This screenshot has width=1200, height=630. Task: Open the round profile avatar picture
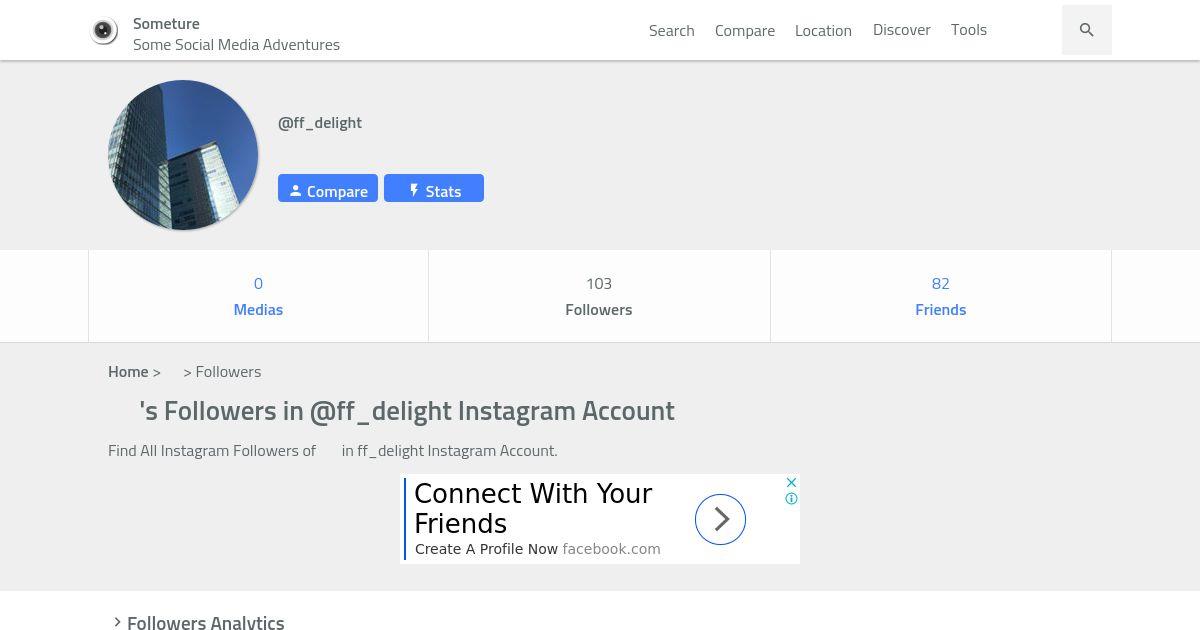click(183, 155)
